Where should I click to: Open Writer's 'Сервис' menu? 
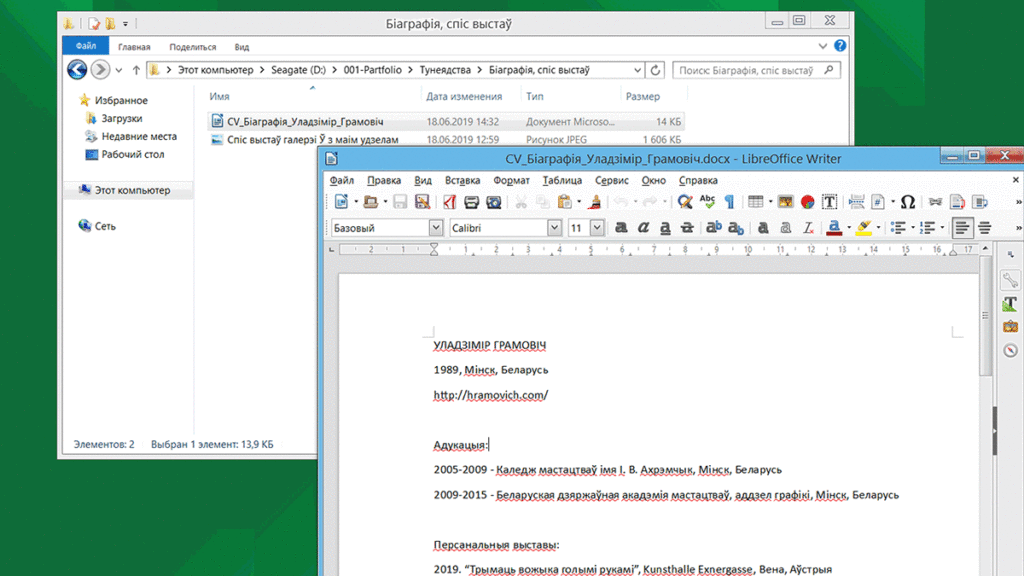[612, 180]
